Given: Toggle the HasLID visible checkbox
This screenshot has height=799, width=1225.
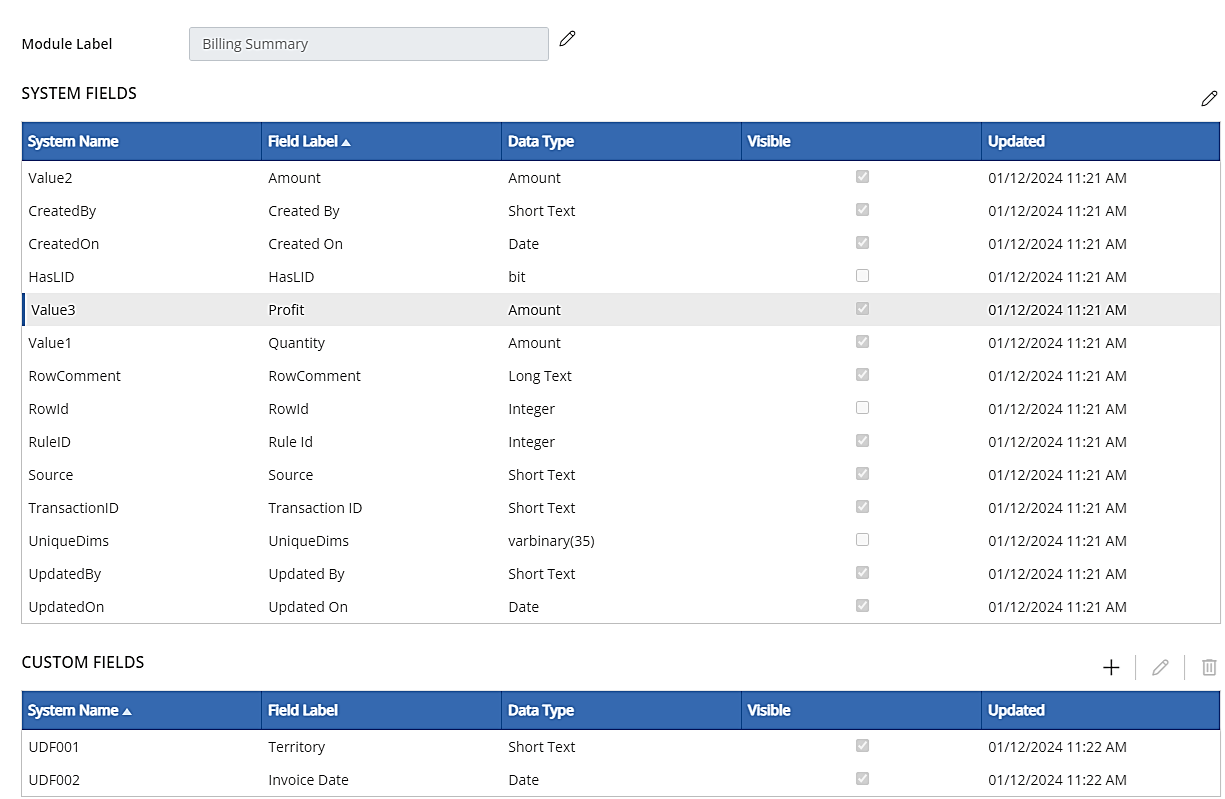Looking at the screenshot, I should (x=862, y=275).
